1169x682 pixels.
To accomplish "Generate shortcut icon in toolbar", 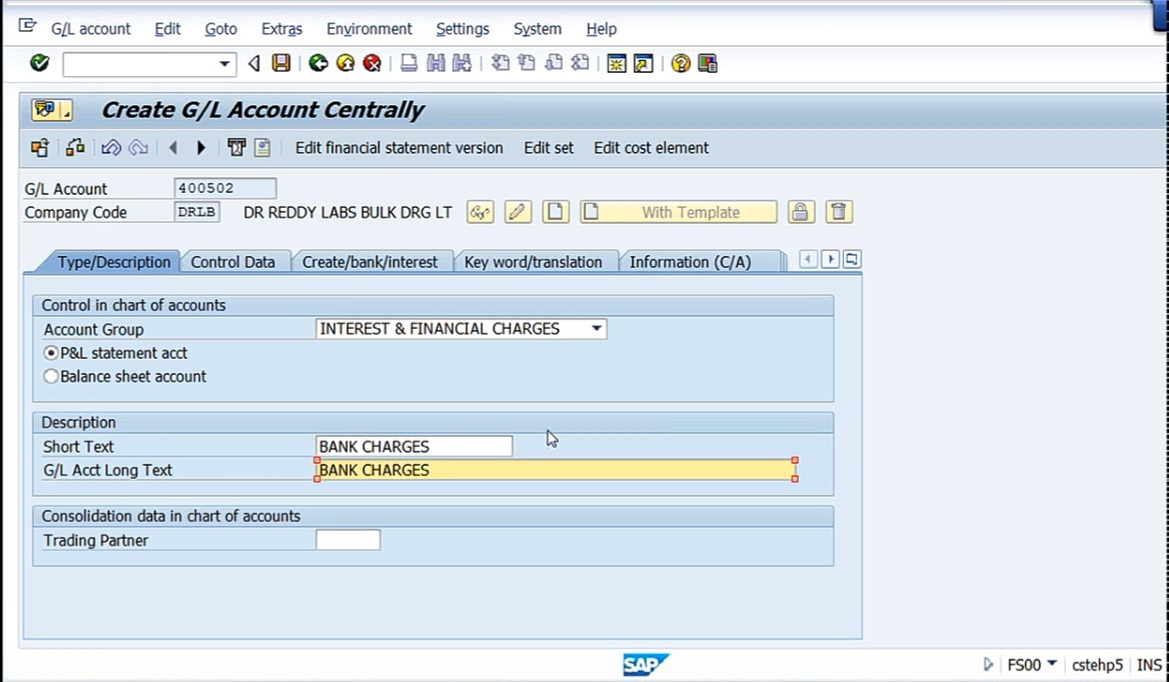I will coord(643,63).
